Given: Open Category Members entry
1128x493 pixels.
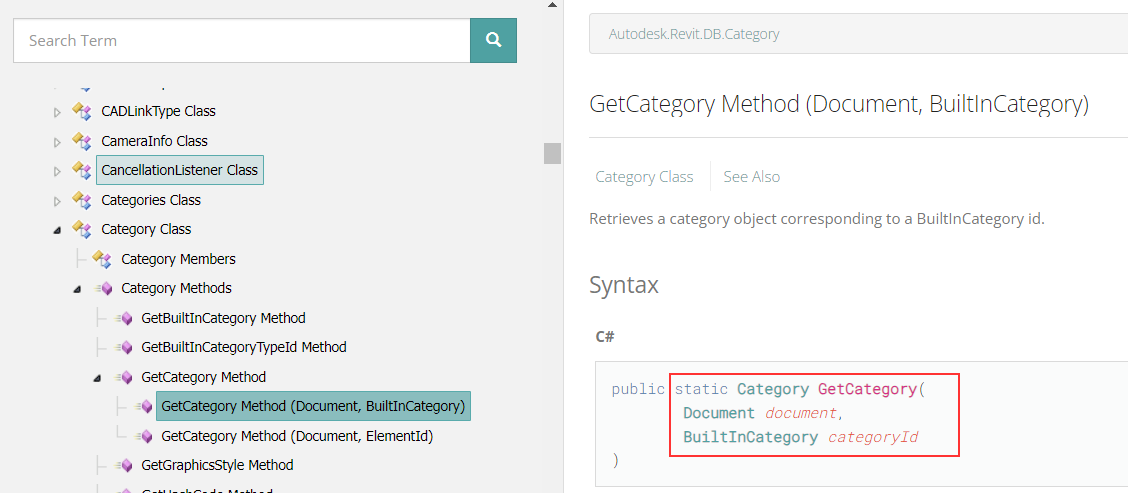Looking at the screenshot, I should (178, 259).
